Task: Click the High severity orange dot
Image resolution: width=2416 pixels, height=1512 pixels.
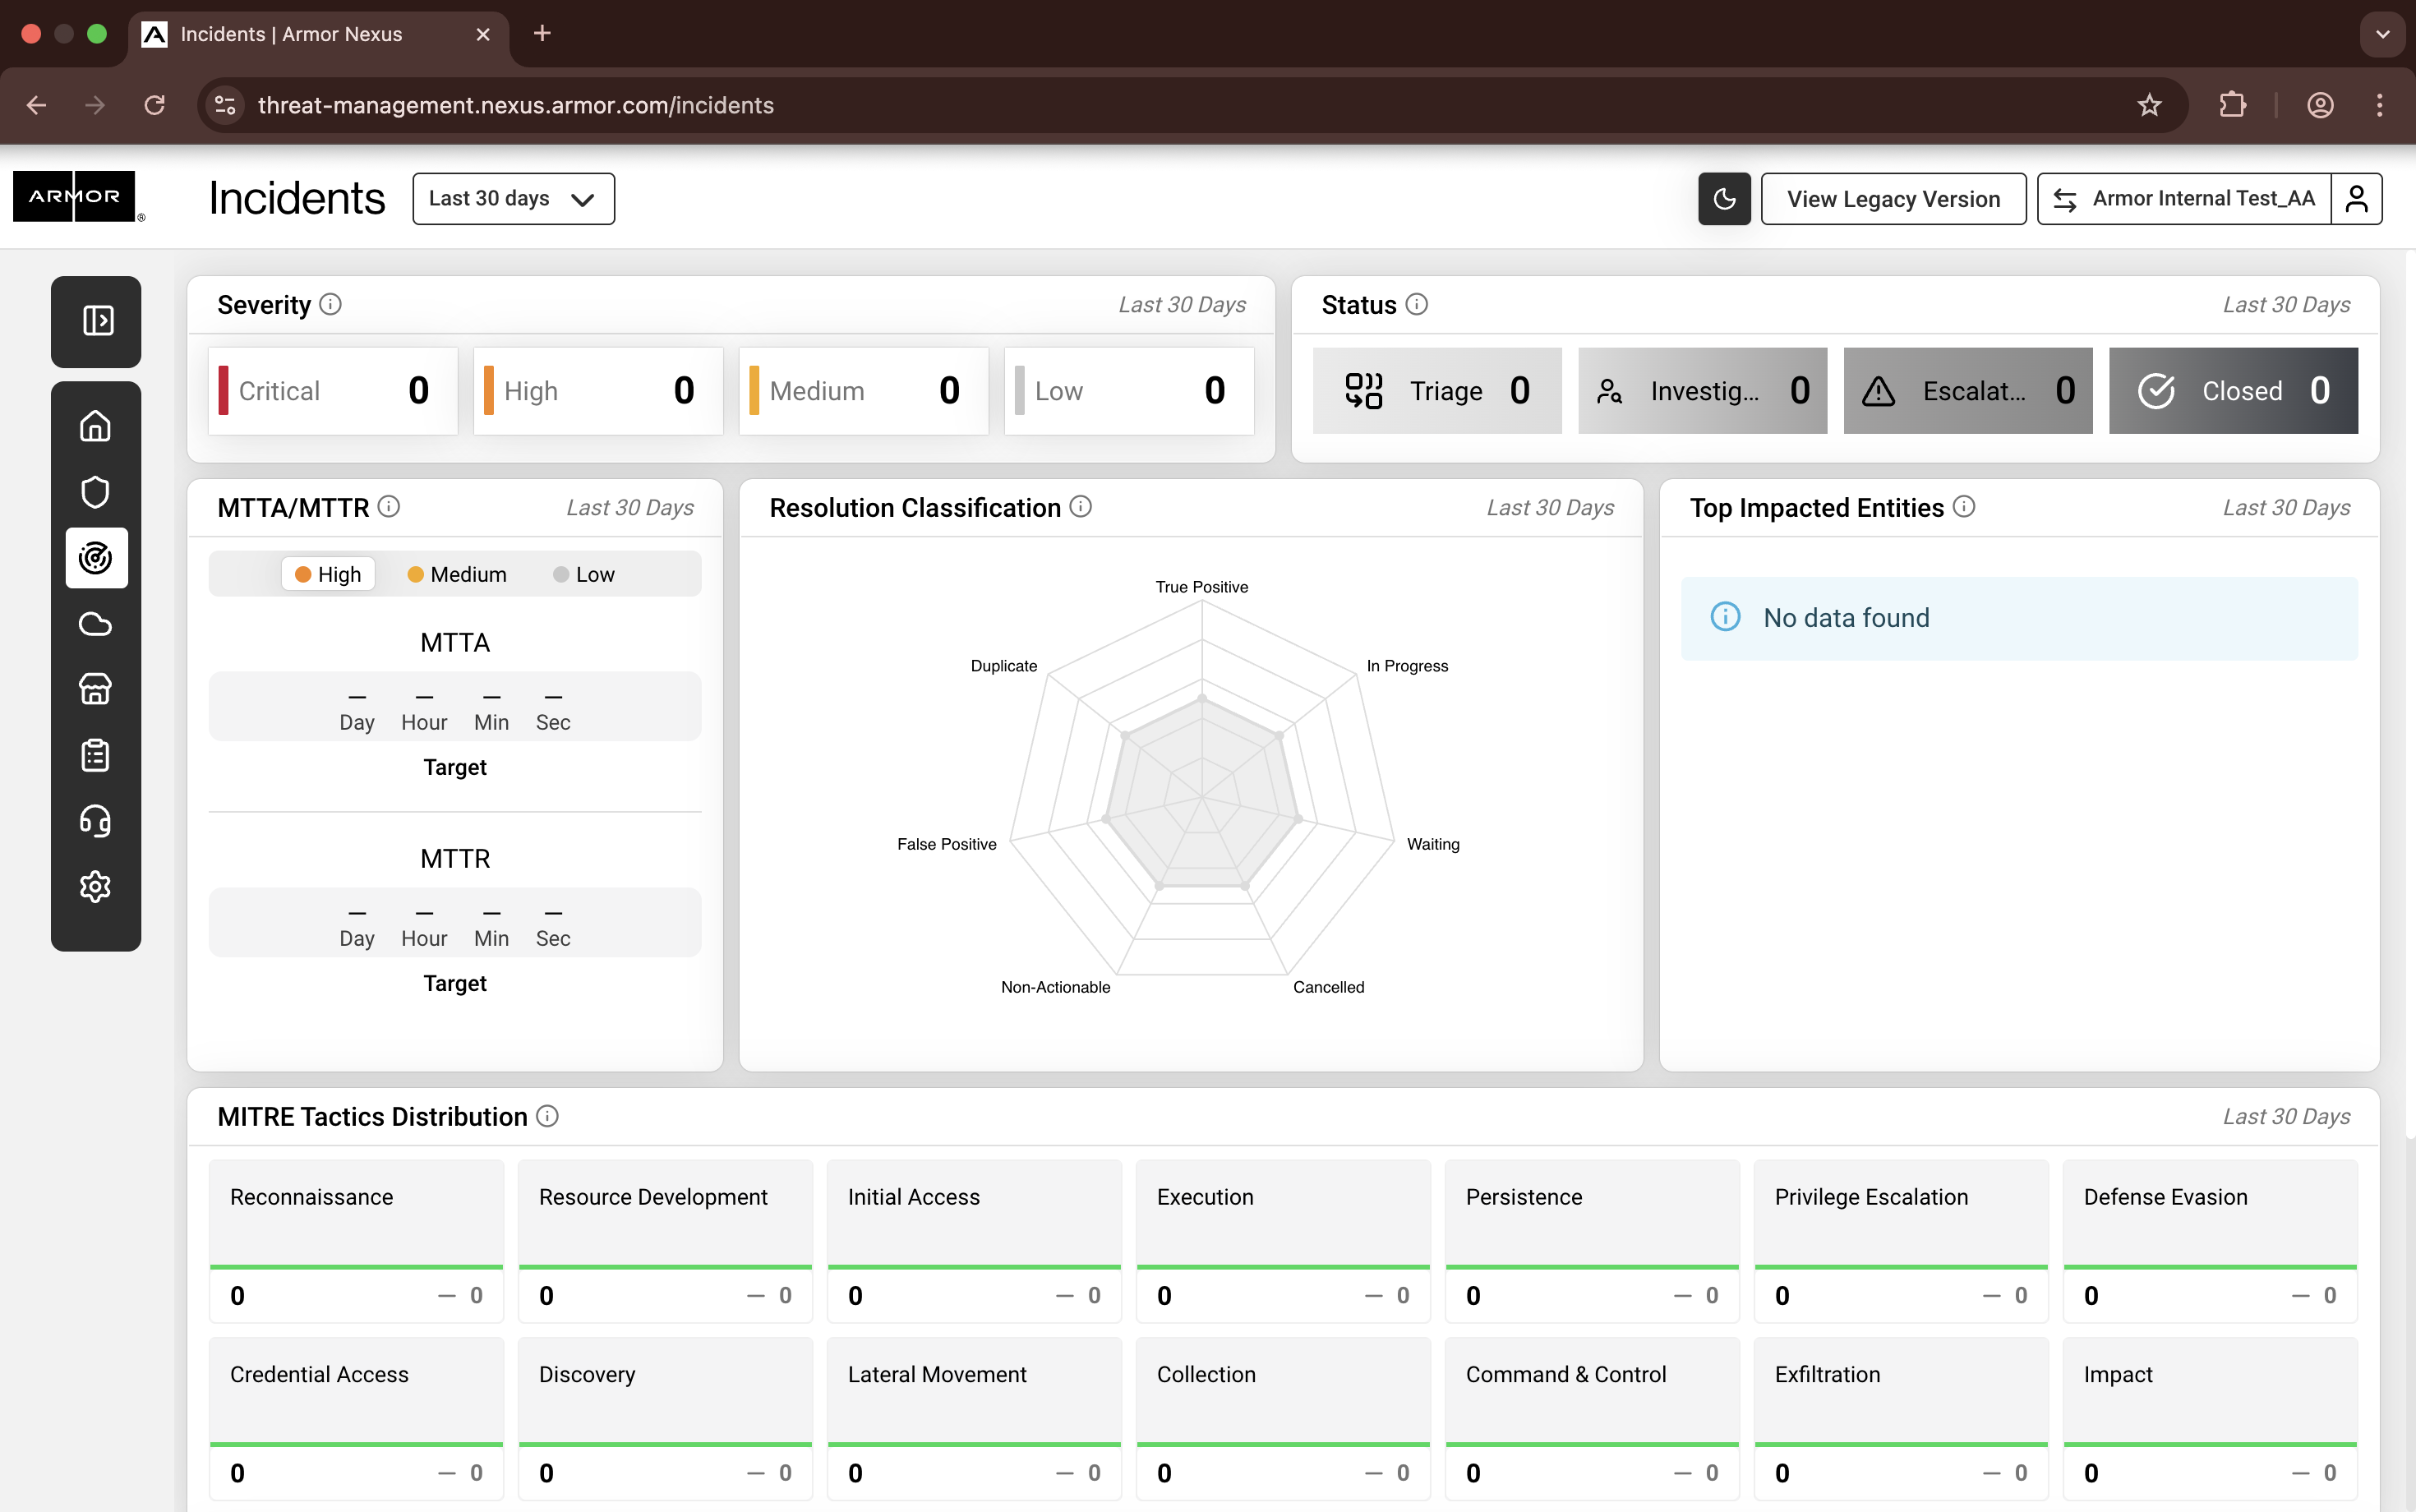Action: click(302, 574)
